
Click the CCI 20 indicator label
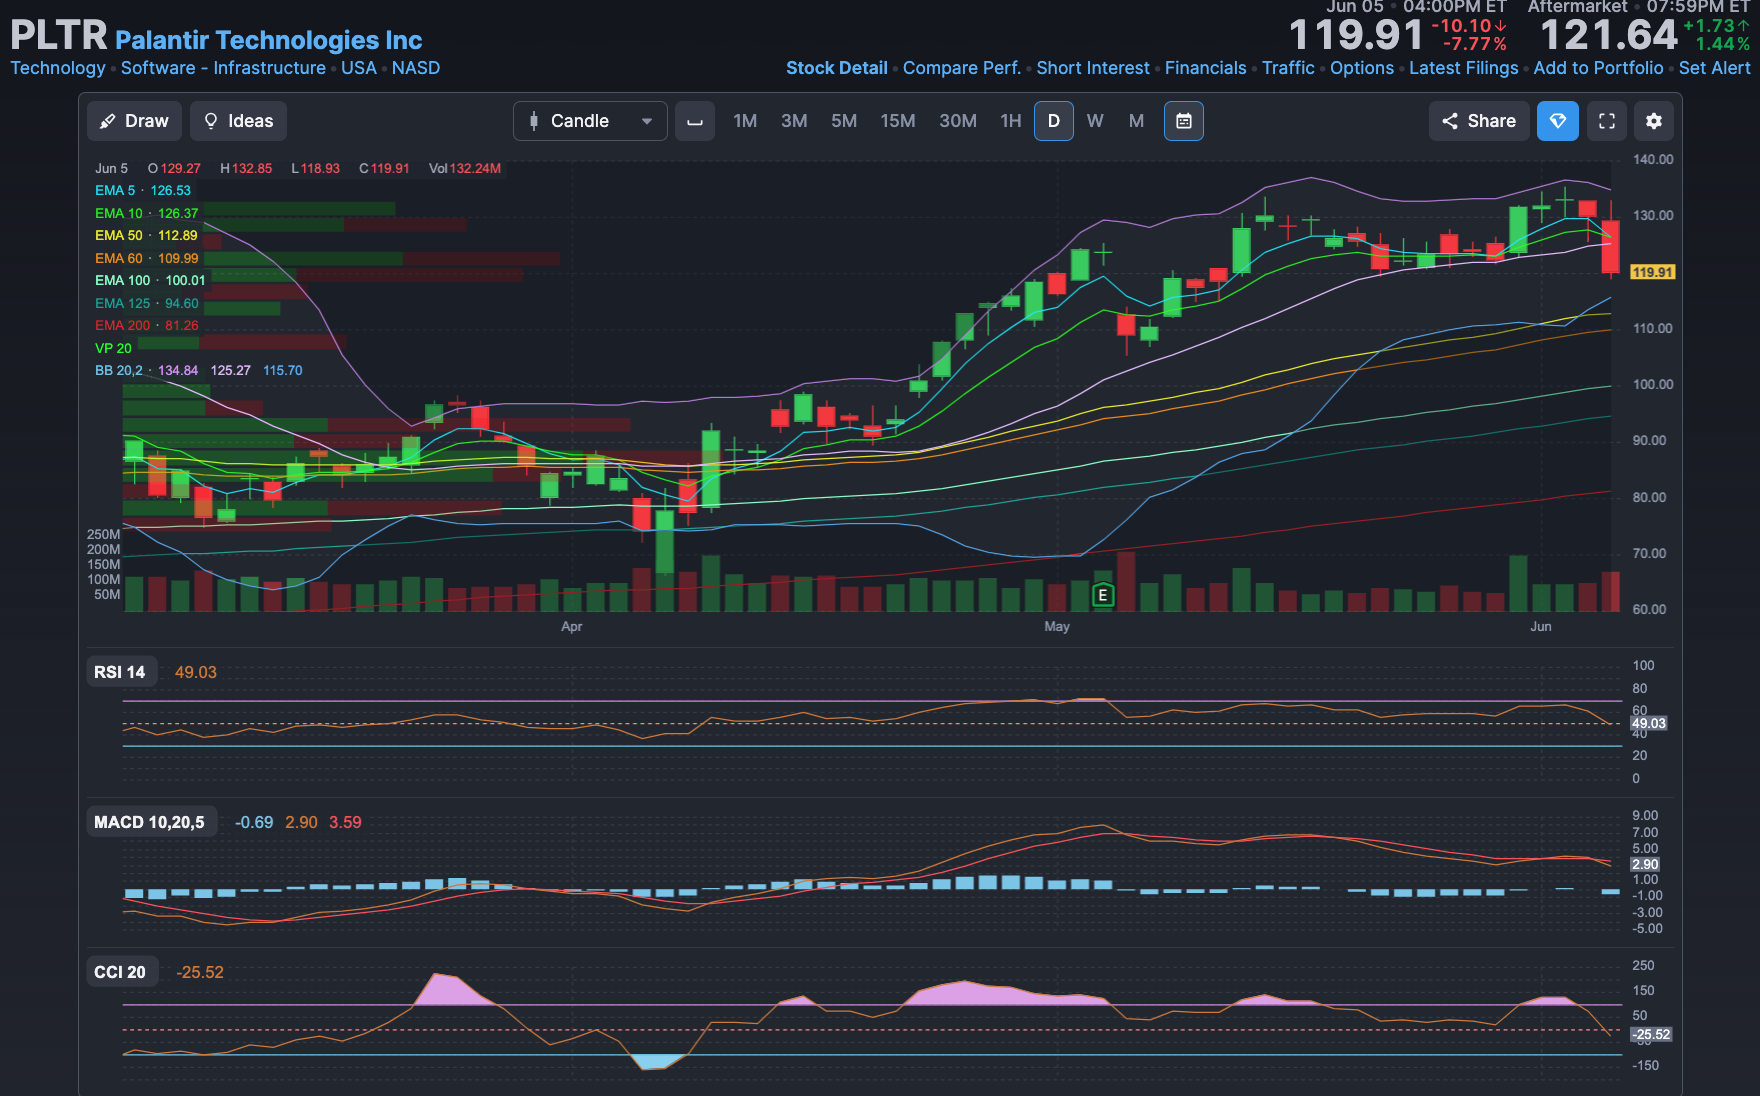(x=120, y=972)
